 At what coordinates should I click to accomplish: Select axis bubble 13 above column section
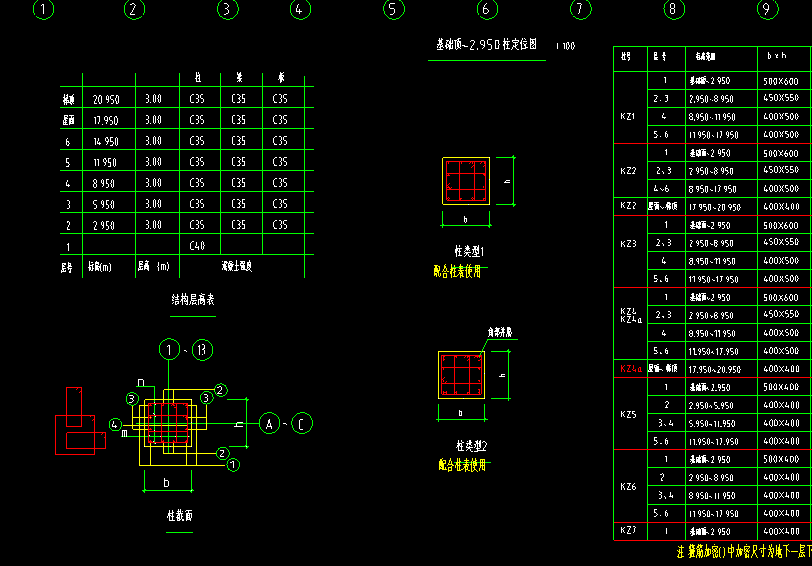202,350
